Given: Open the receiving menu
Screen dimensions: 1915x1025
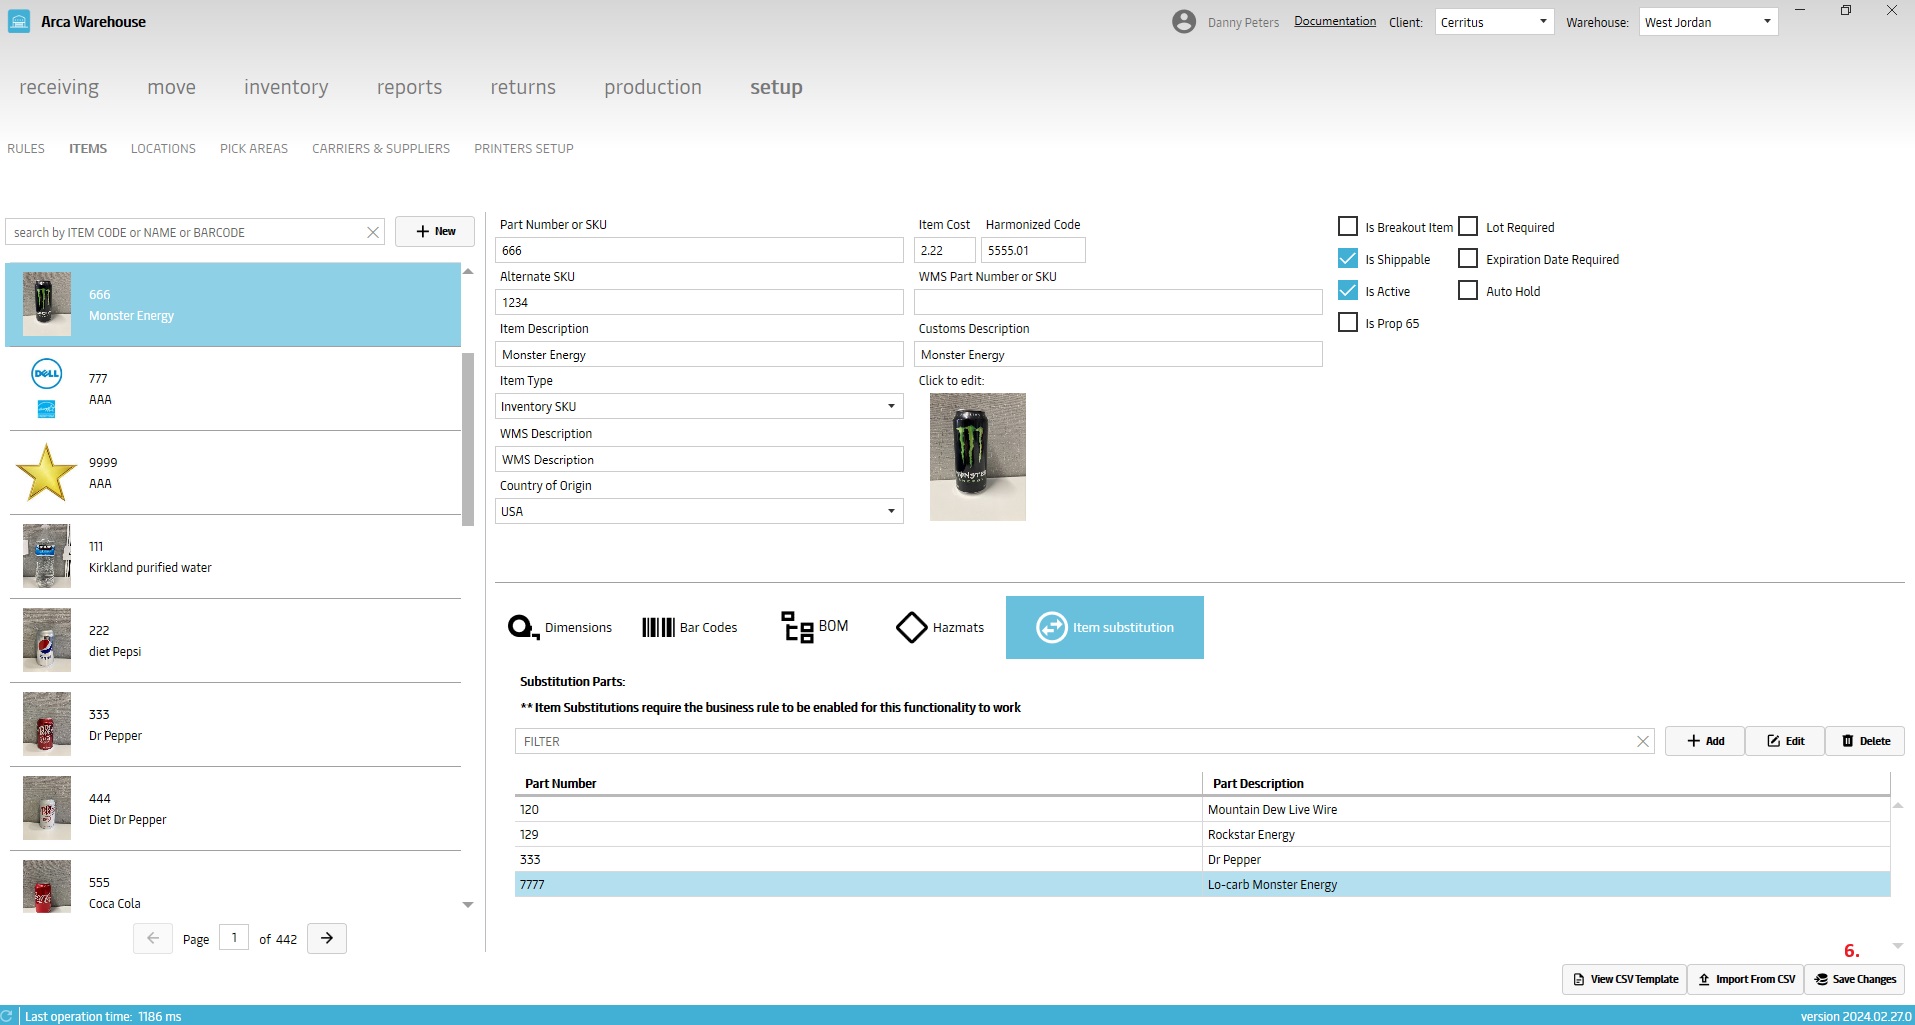Looking at the screenshot, I should point(59,87).
